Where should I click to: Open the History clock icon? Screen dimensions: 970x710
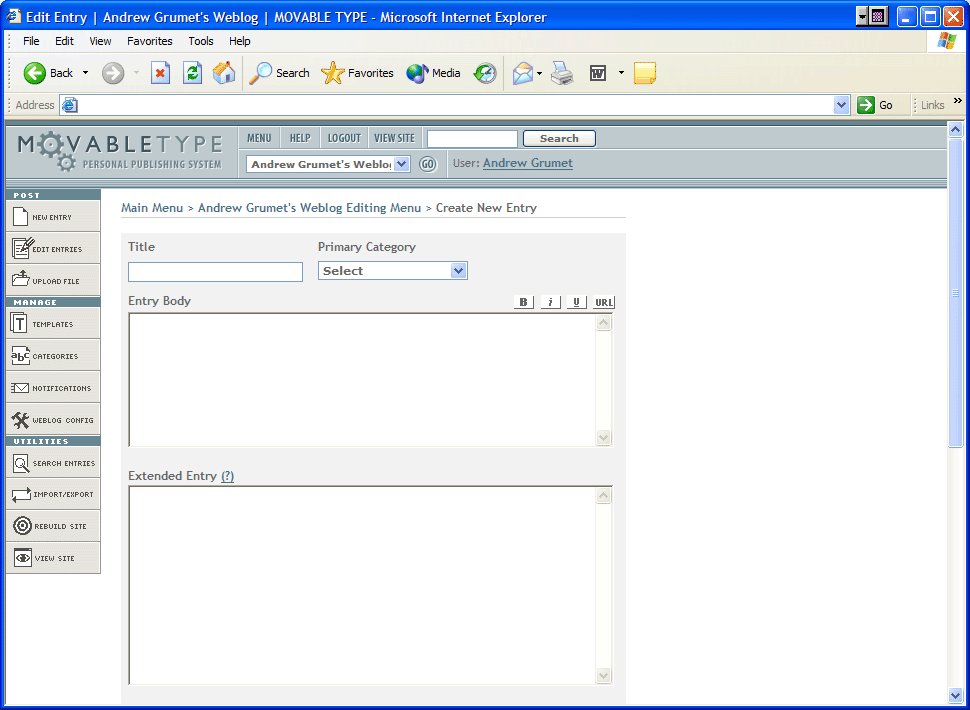[485, 73]
